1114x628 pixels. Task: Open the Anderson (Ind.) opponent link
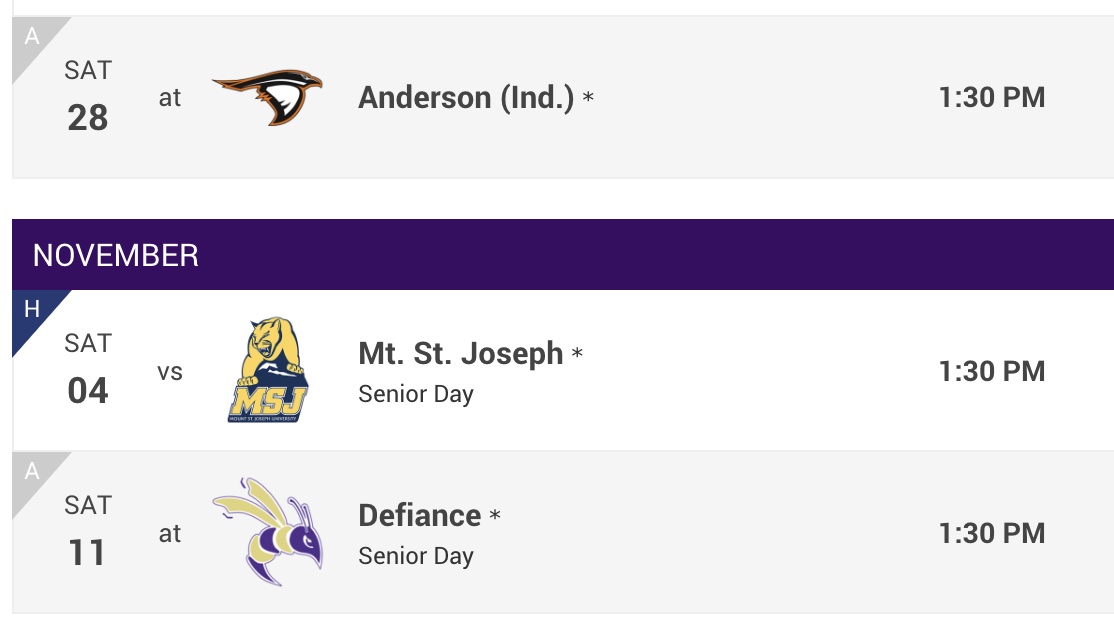[x=466, y=97]
